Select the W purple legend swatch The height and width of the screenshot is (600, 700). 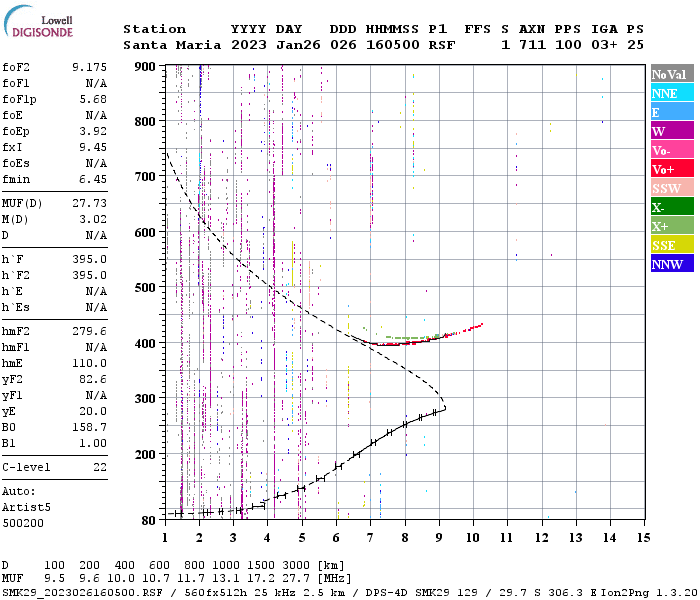[672, 131]
